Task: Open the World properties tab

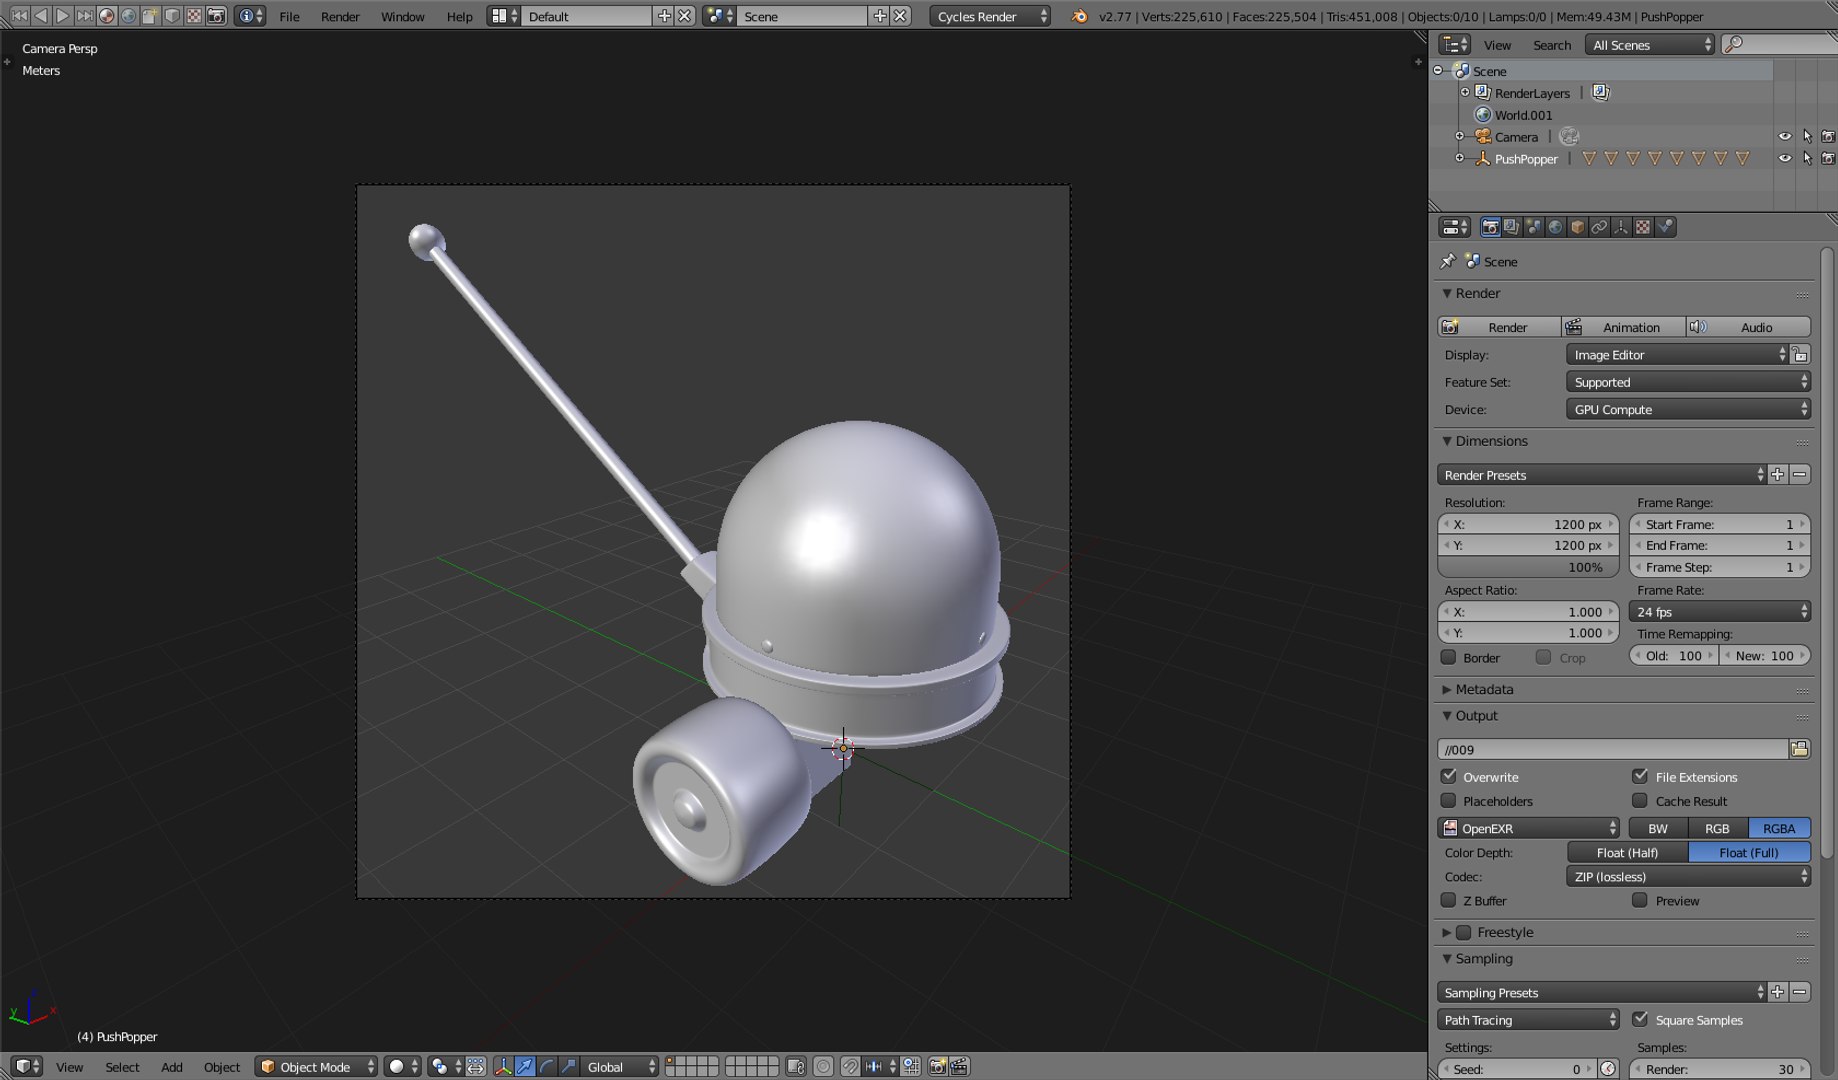Action: (1555, 227)
